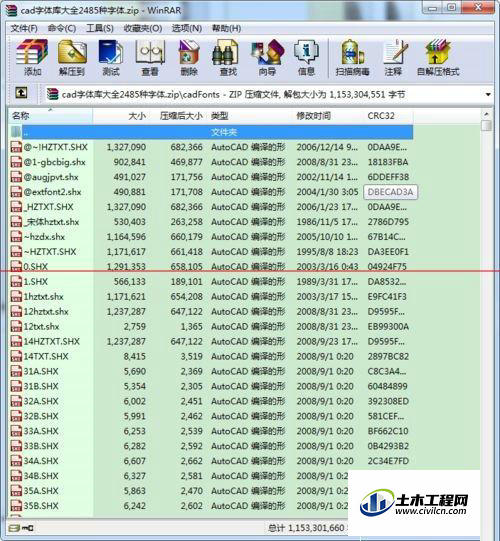The image size is (500, 541).
Task: Sort by the CRC32 column header
Action: point(389,116)
